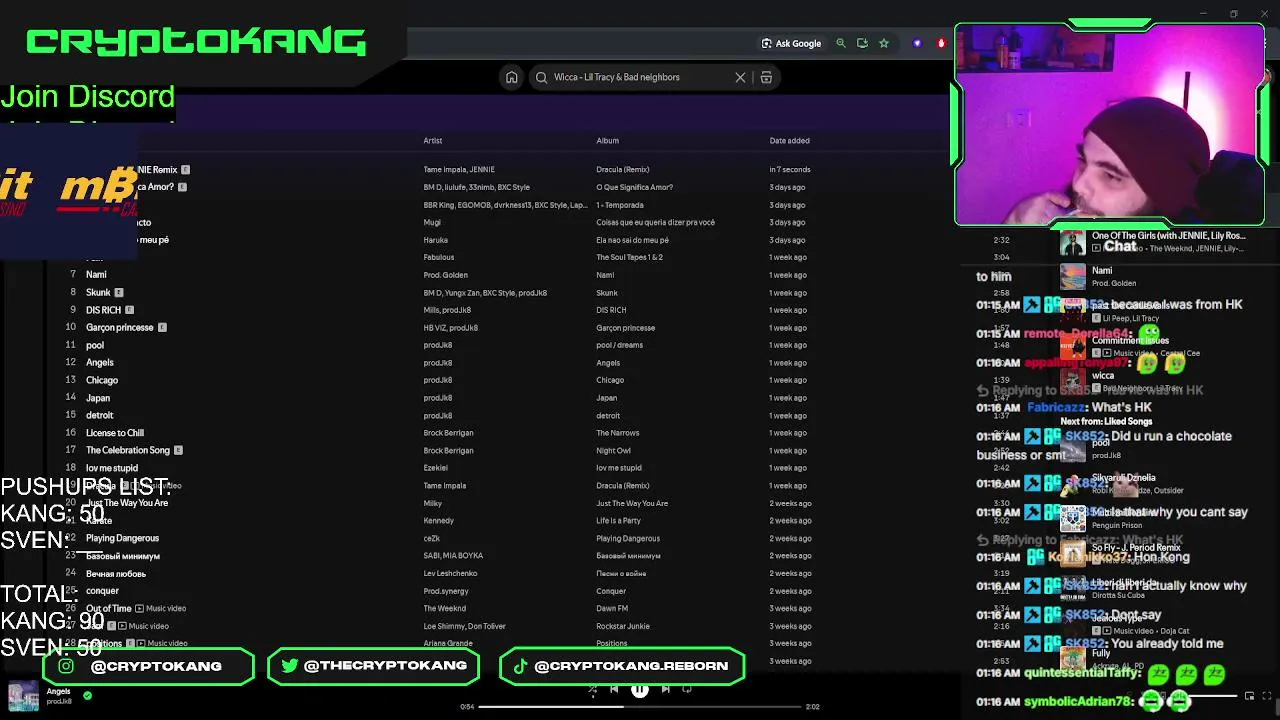Open artist The Weeknd on Out of Time row

click(444, 608)
